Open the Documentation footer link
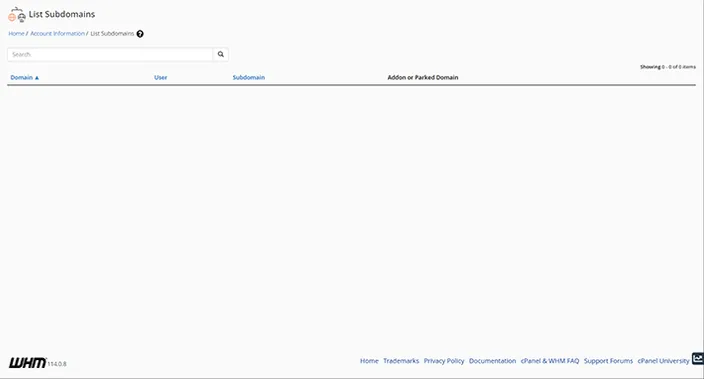 click(x=493, y=361)
